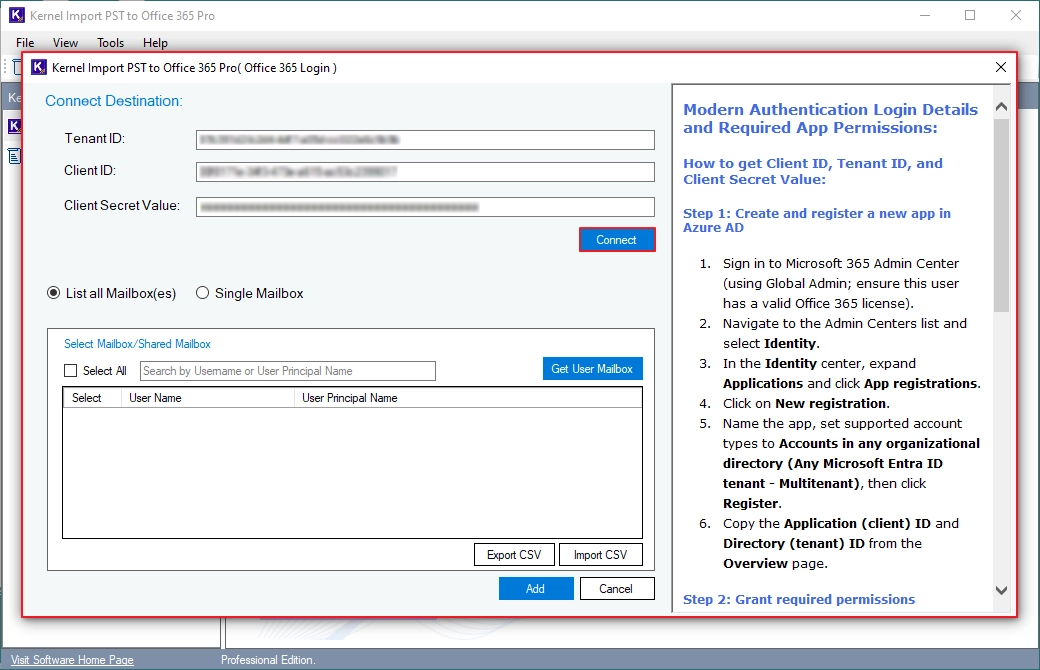Open the File menu
This screenshot has width=1040, height=670.
click(25, 42)
